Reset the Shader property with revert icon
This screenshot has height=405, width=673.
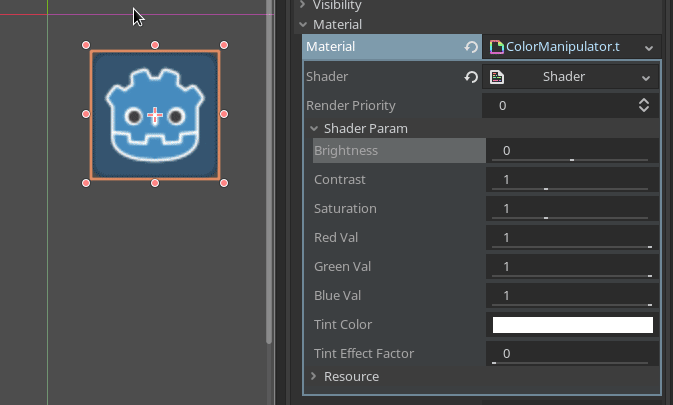(471, 77)
